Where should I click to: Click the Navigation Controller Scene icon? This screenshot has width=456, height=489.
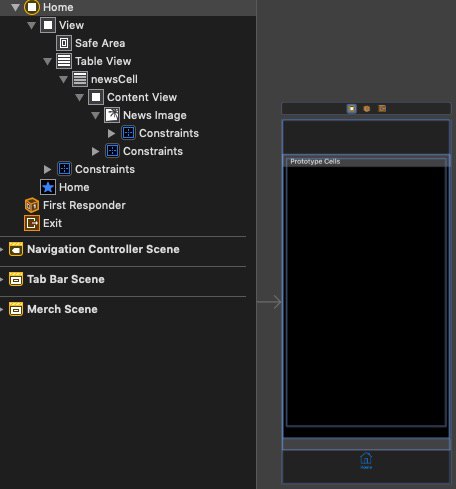pyautogui.click(x=16, y=249)
